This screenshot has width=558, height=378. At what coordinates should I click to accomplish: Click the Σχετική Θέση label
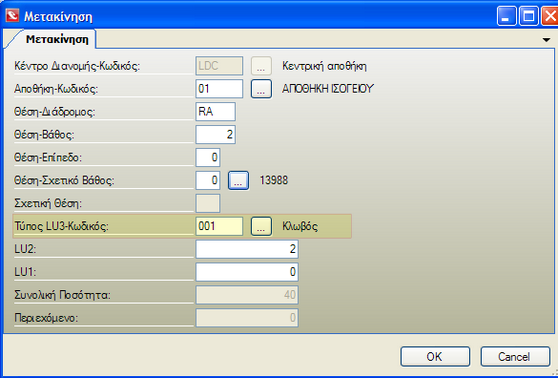point(48,204)
